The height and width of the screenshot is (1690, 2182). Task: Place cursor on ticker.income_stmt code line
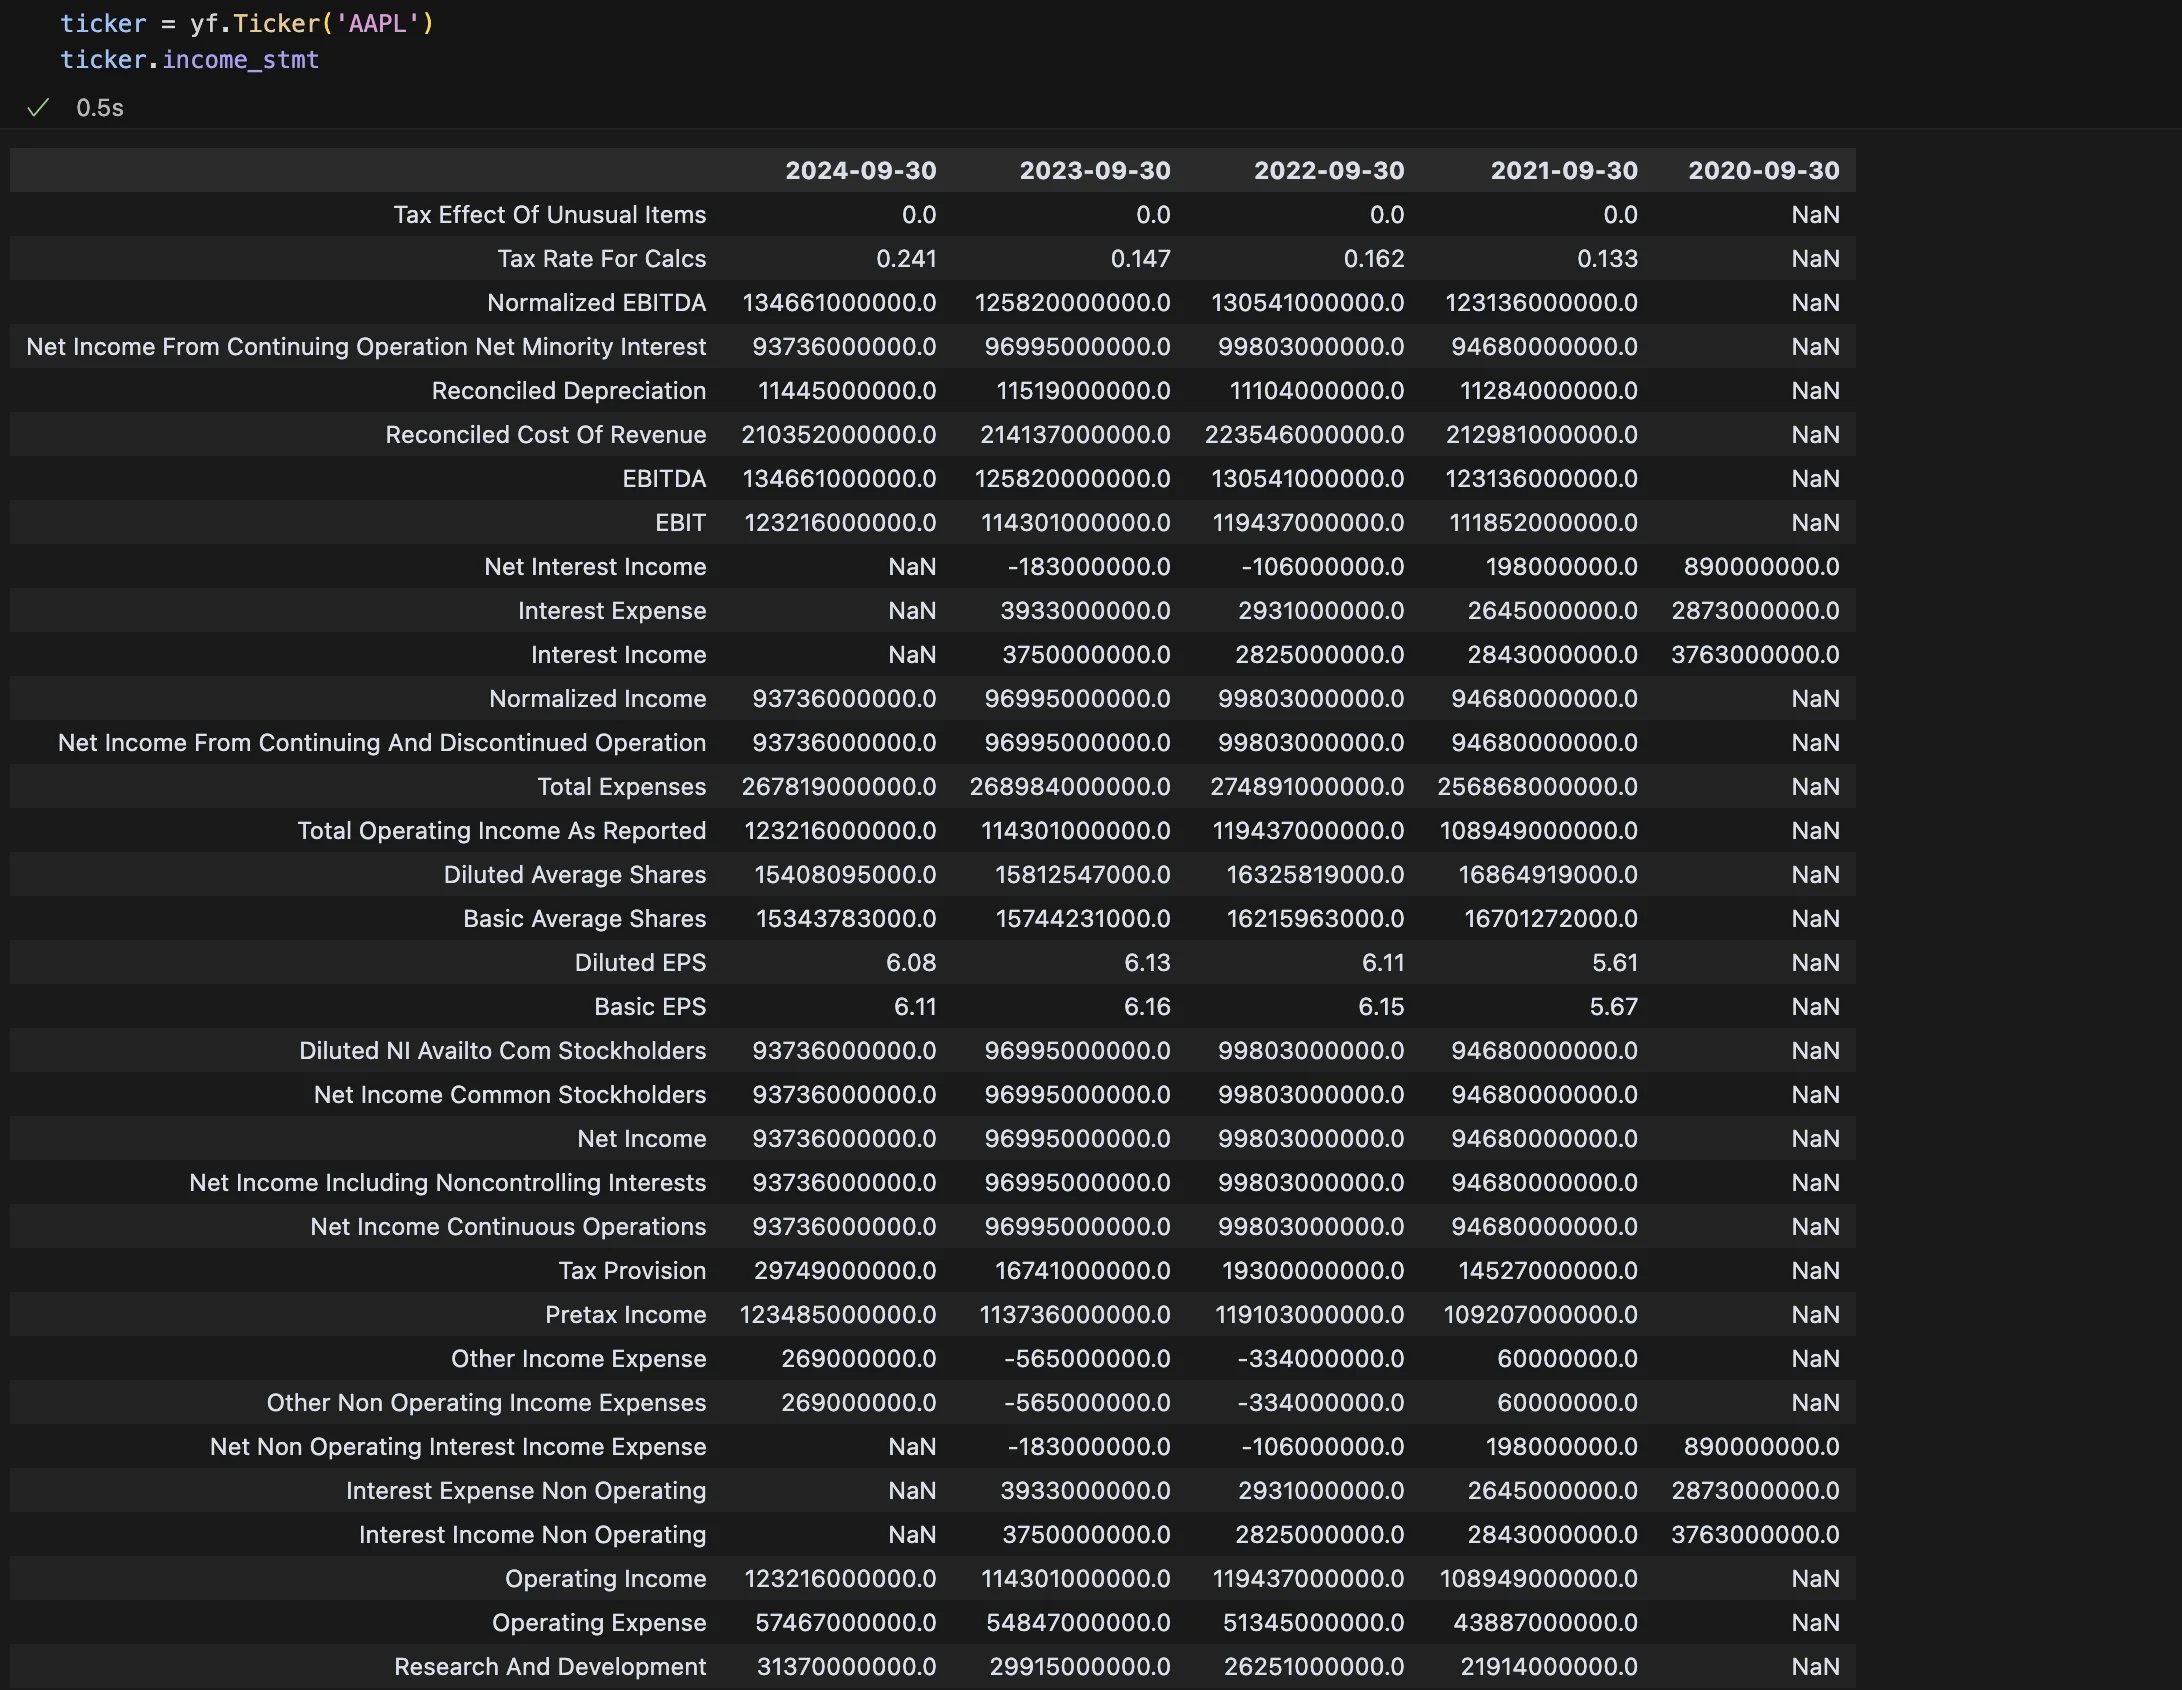click(190, 60)
